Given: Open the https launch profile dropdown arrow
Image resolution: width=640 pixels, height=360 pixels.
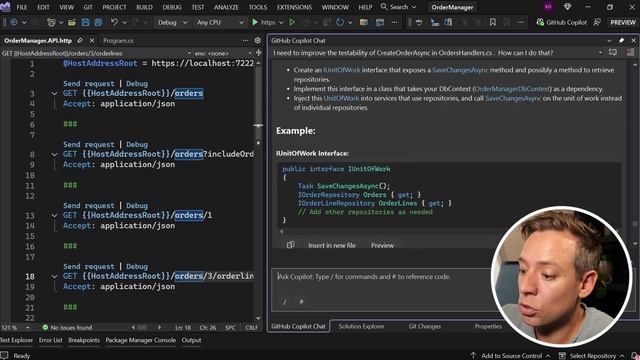Looking at the screenshot, I should pyautogui.click(x=281, y=22).
